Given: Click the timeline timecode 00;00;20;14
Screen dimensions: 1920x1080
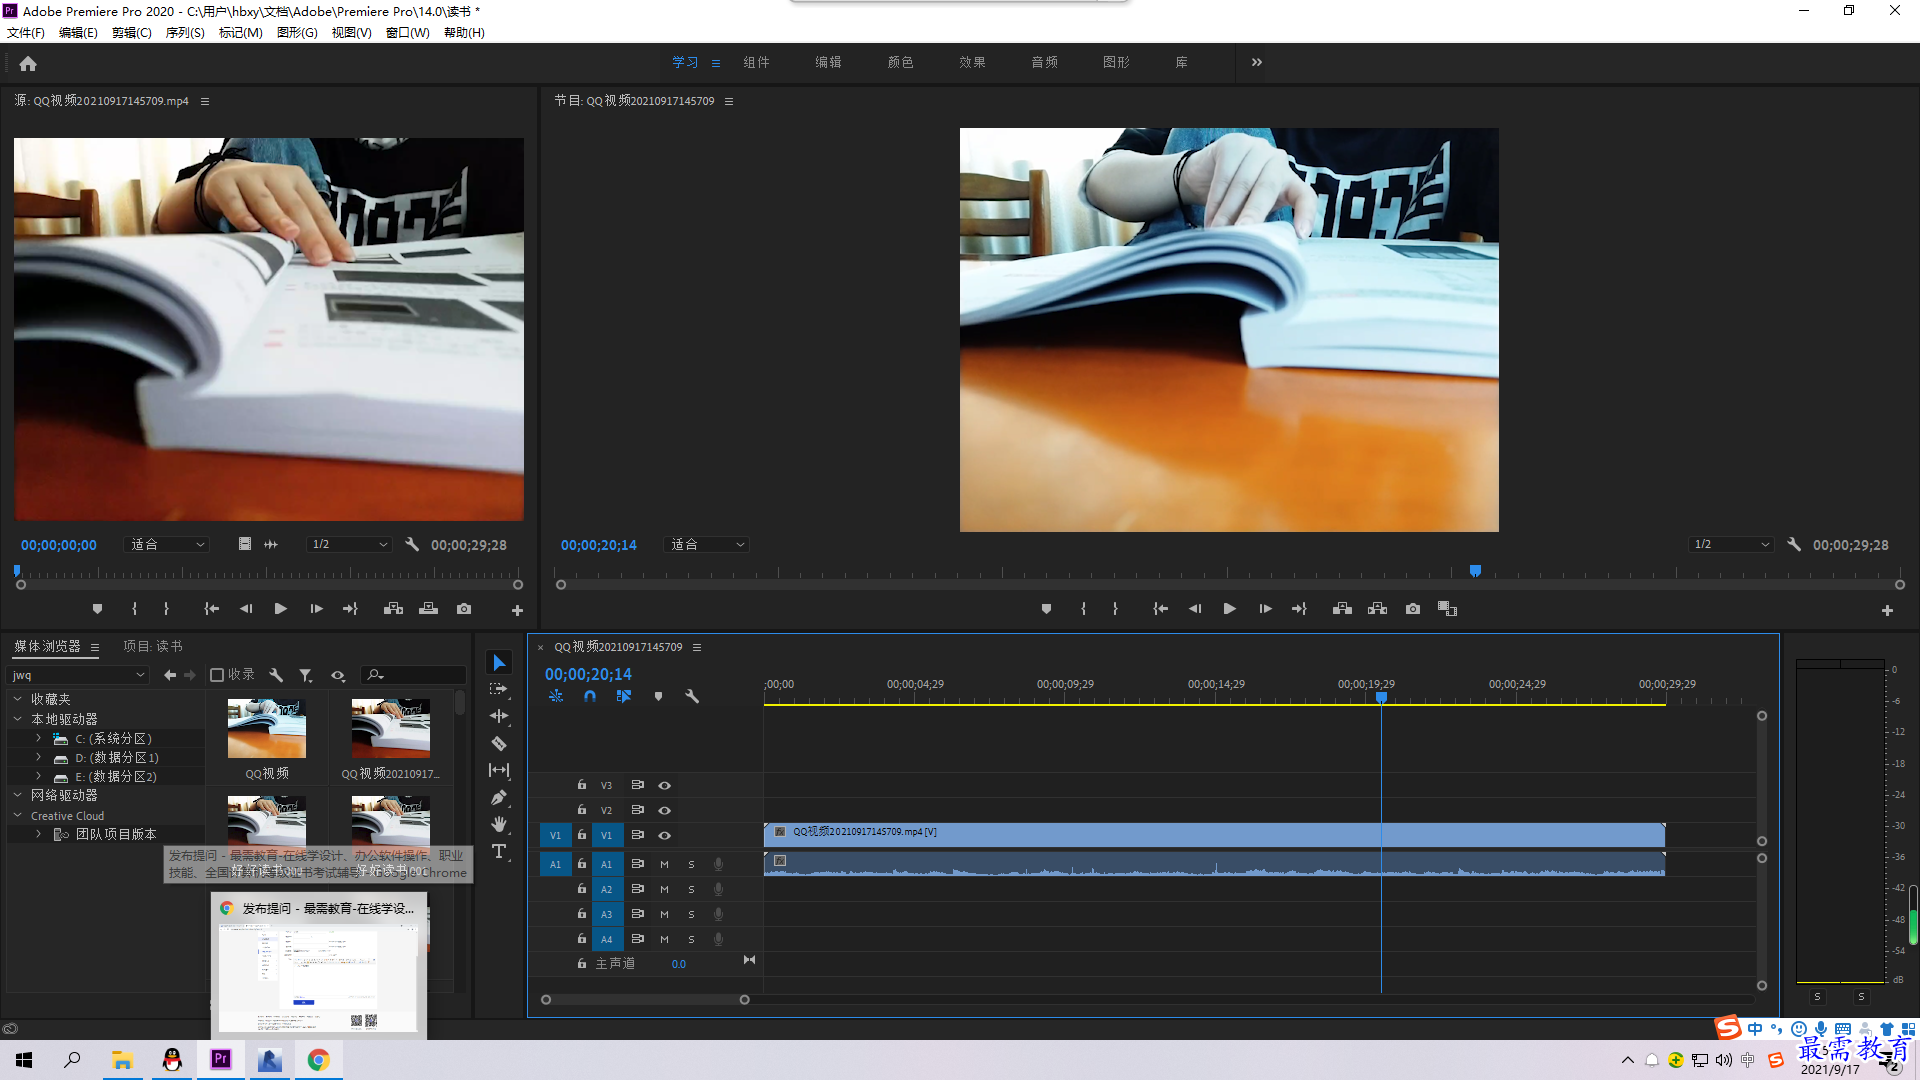Looking at the screenshot, I should 588,674.
